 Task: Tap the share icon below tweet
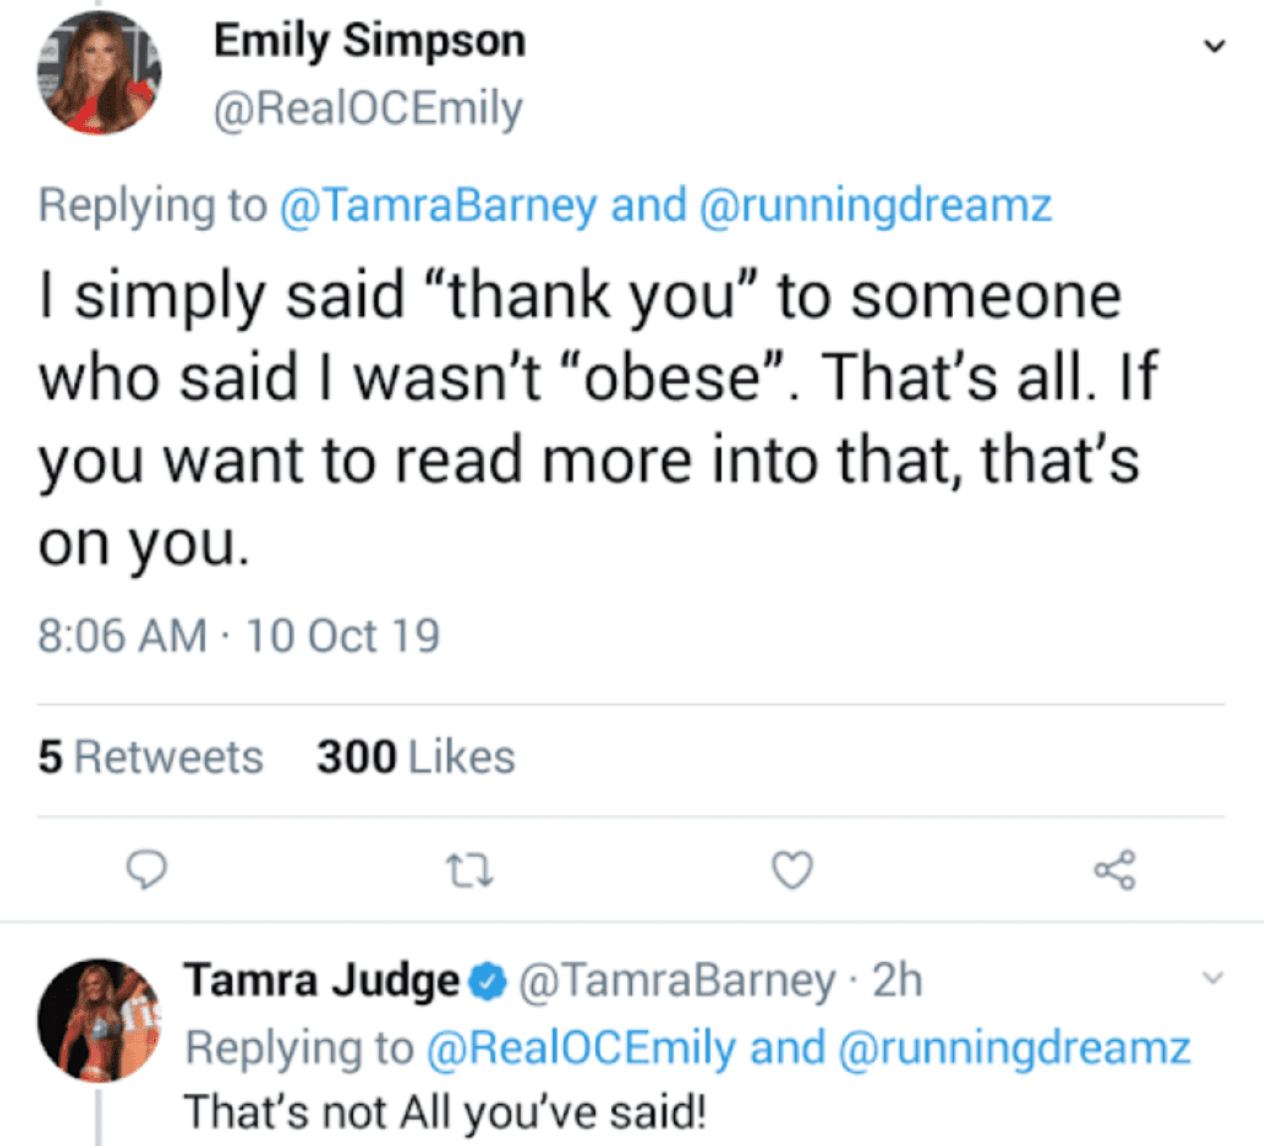[1115, 870]
